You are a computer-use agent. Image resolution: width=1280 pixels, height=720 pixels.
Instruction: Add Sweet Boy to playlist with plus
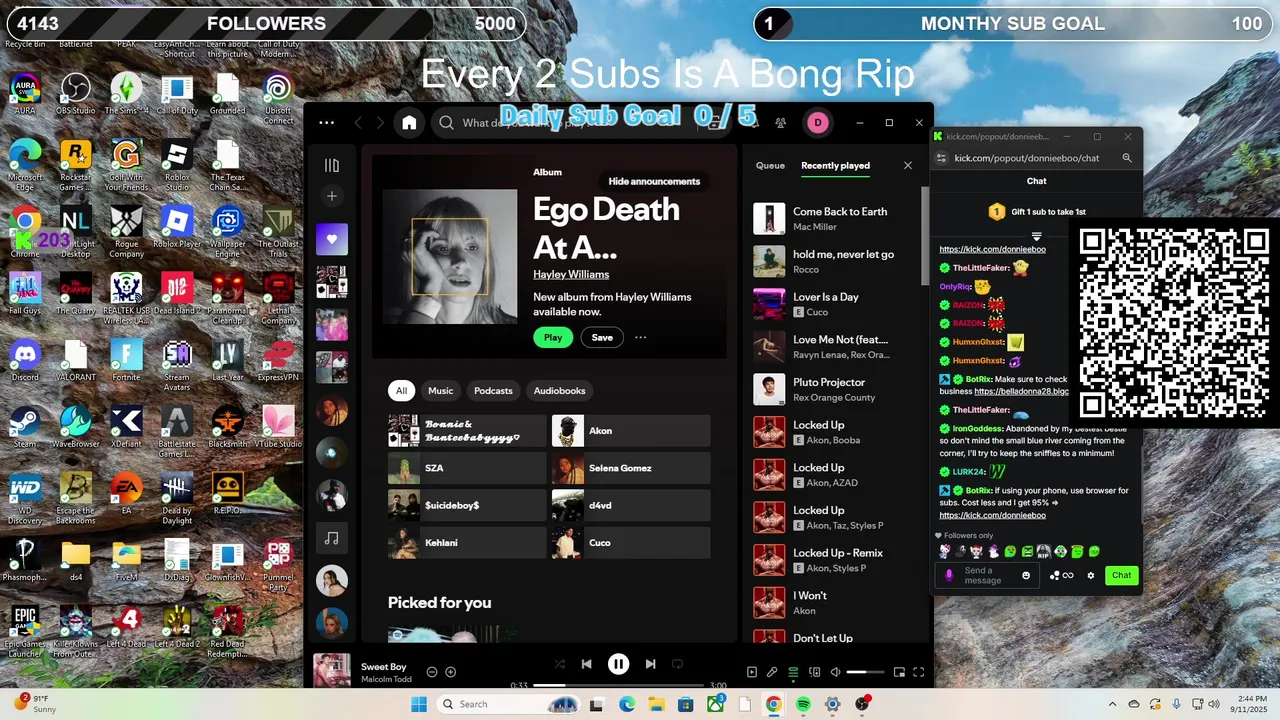coord(451,672)
